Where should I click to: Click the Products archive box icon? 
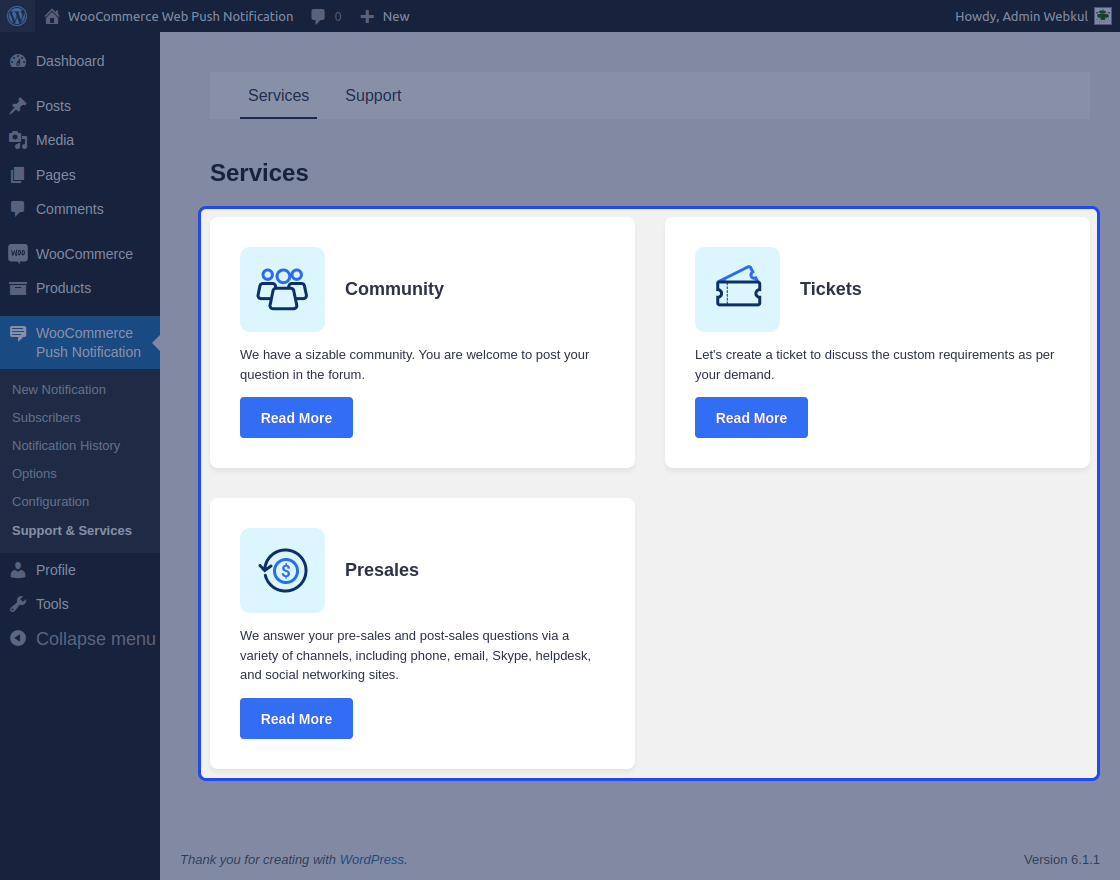click(x=18, y=289)
